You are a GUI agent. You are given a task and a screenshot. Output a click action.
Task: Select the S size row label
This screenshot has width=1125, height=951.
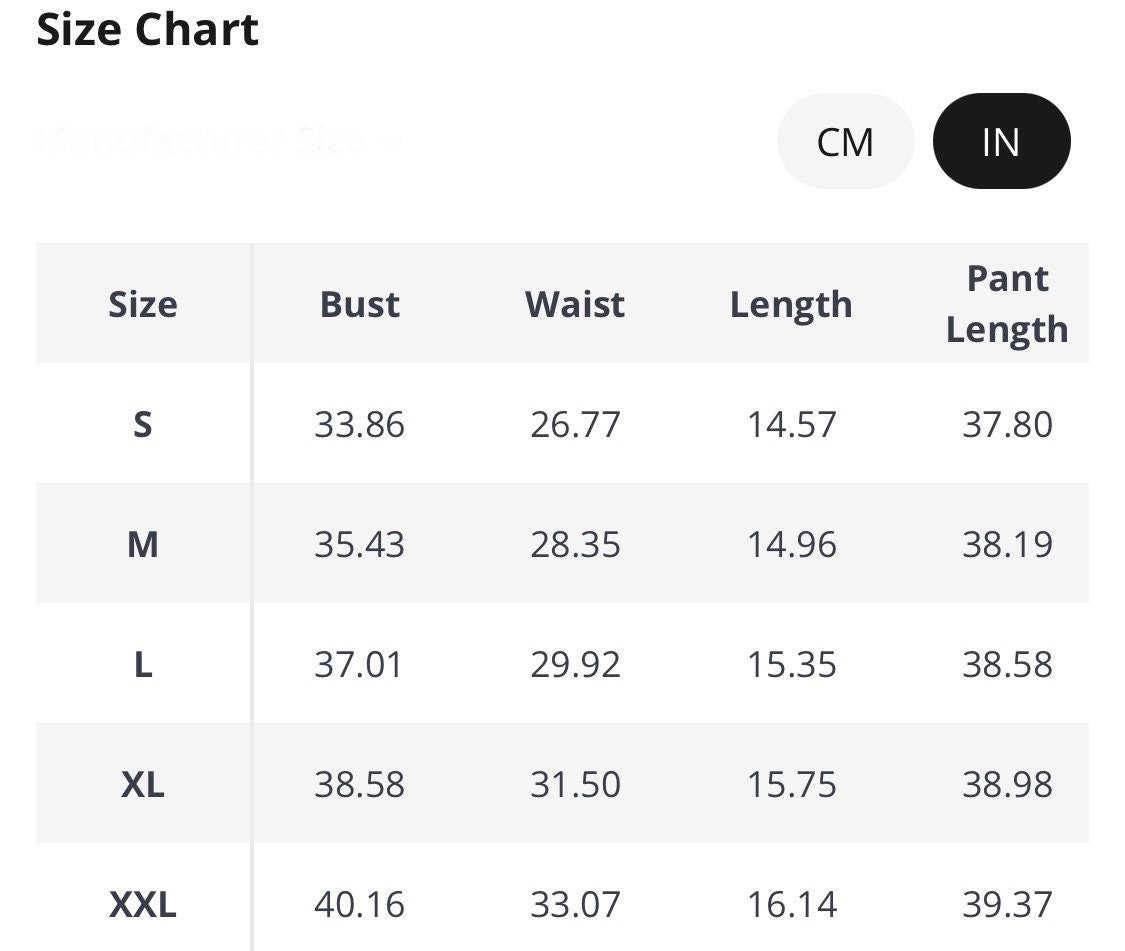143,424
